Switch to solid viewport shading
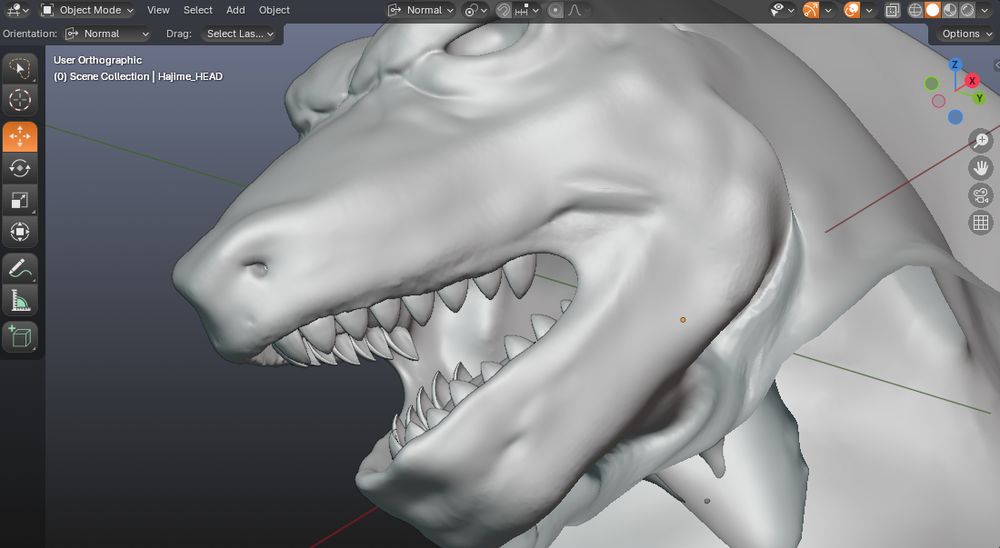The width and height of the screenshot is (1000, 548). click(x=932, y=10)
